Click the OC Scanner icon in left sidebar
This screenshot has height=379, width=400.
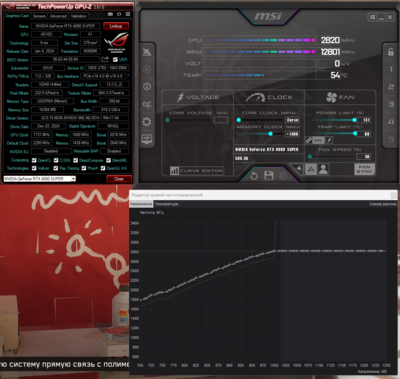coord(147,104)
